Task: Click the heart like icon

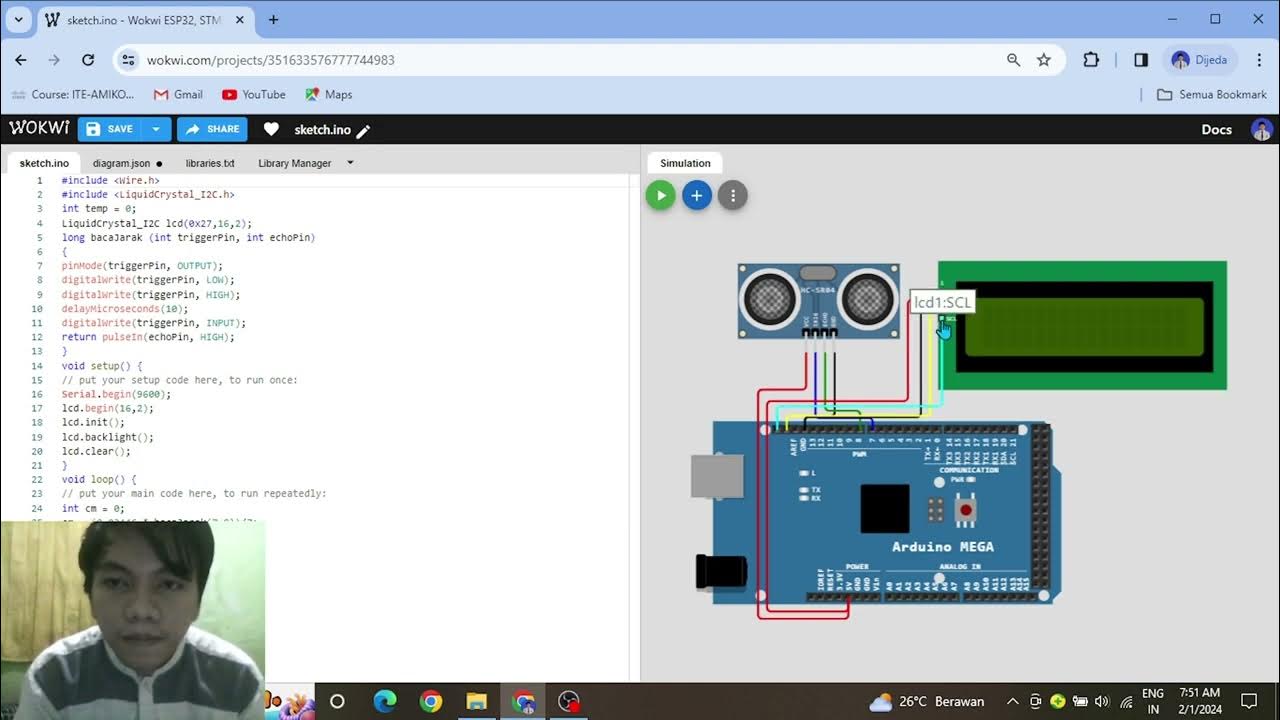Action: [271, 129]
